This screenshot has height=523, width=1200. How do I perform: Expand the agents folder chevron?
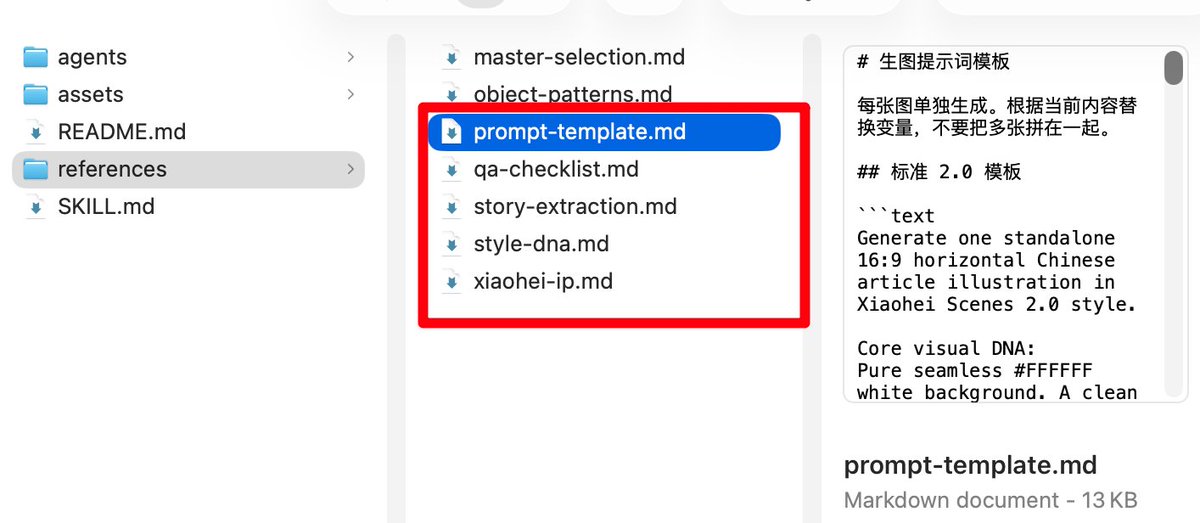click(x=350, y=57)
